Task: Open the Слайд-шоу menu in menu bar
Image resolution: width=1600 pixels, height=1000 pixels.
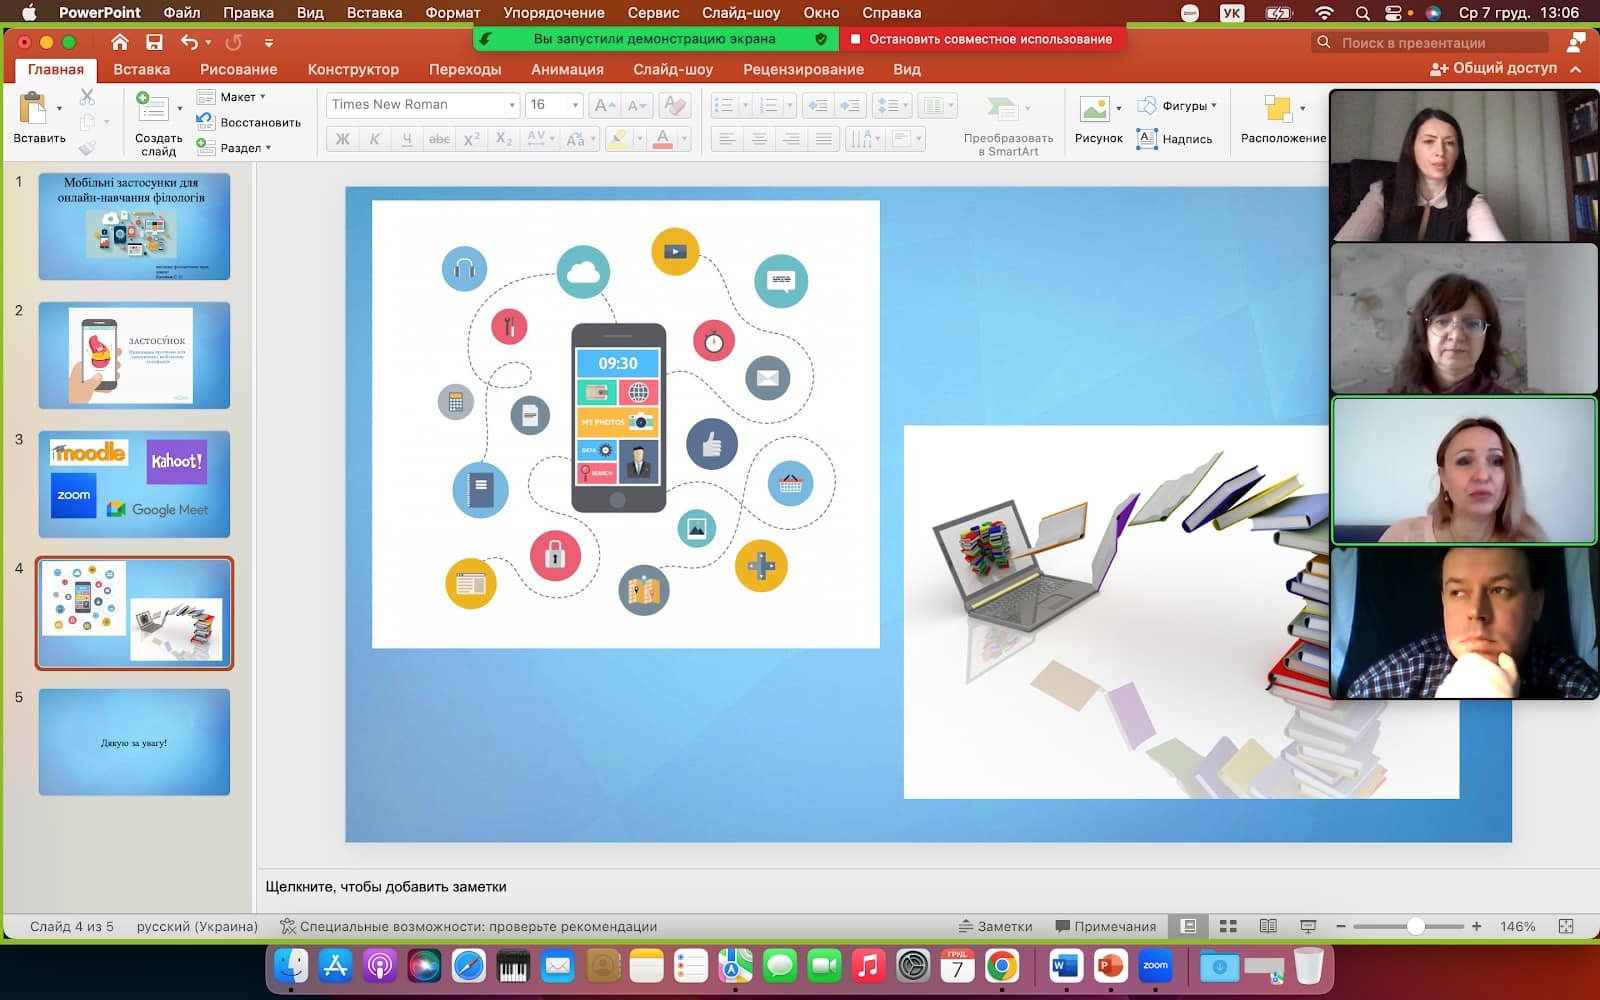Action: pyautogui.click(x=740, y=13)
